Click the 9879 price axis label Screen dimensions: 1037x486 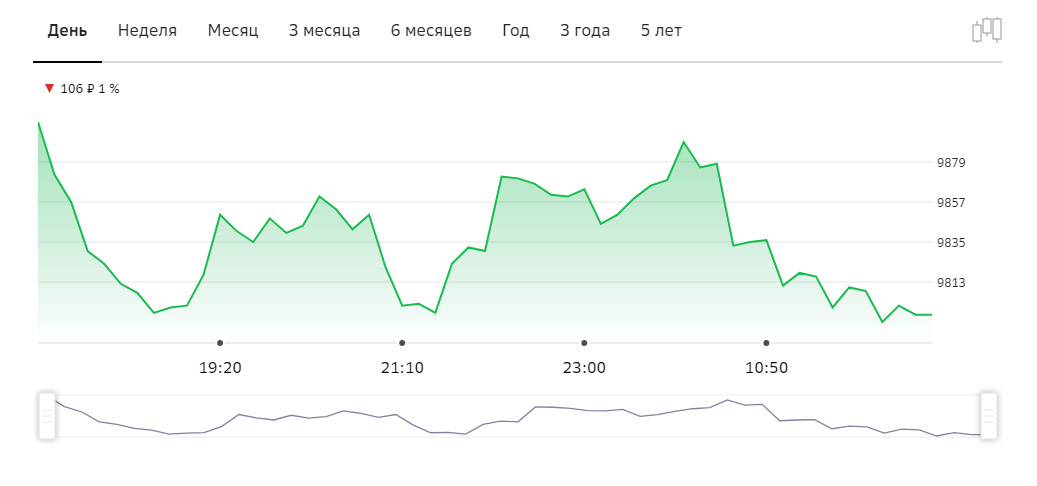(x=951, y=162)
